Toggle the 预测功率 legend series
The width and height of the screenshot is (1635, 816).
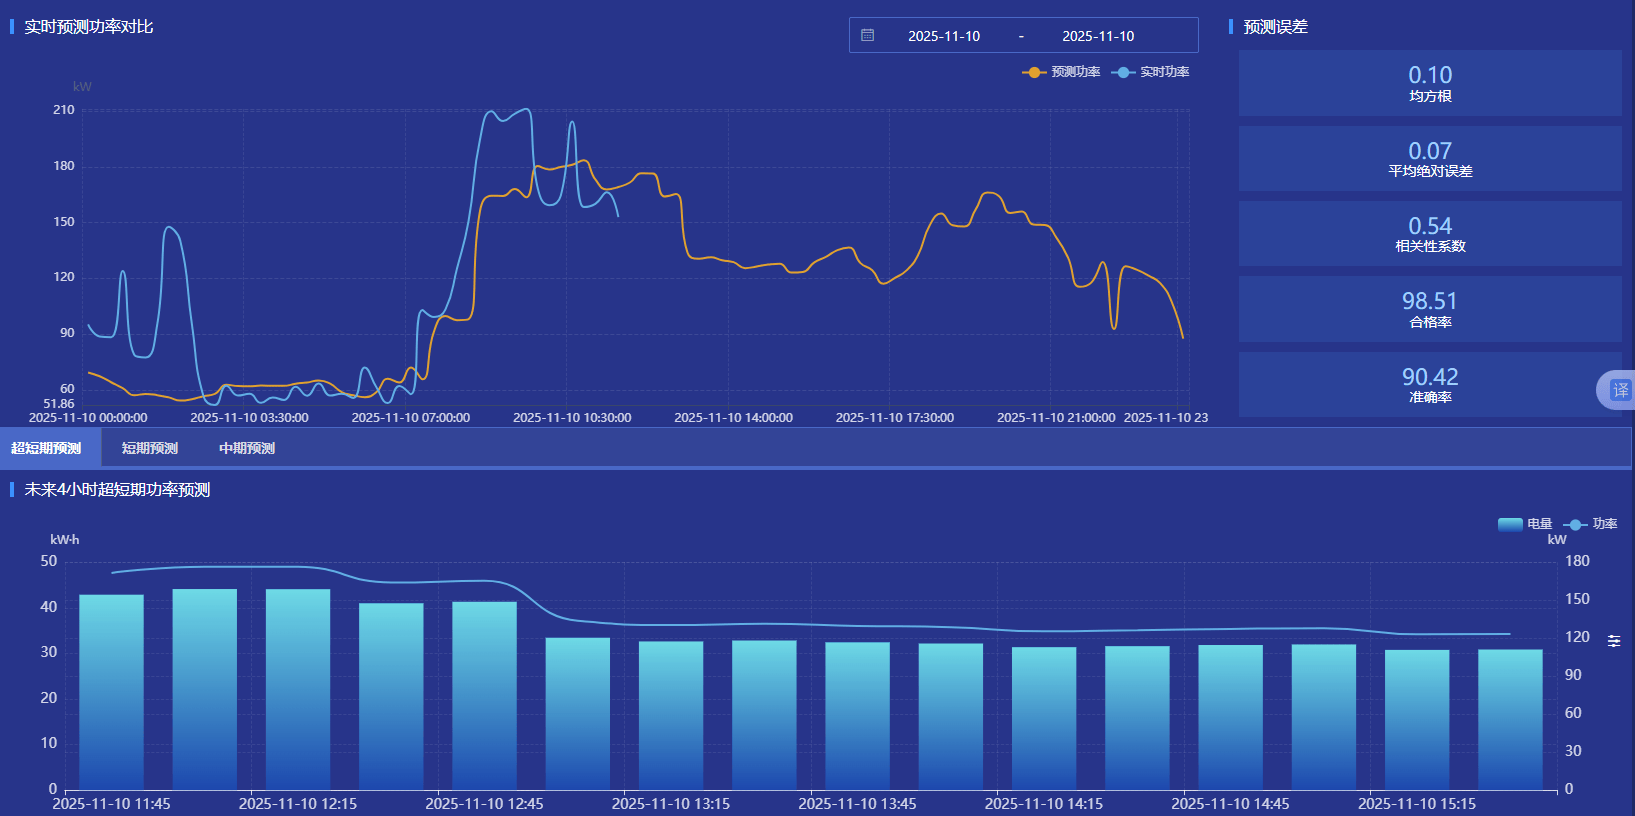(1062, 72)
